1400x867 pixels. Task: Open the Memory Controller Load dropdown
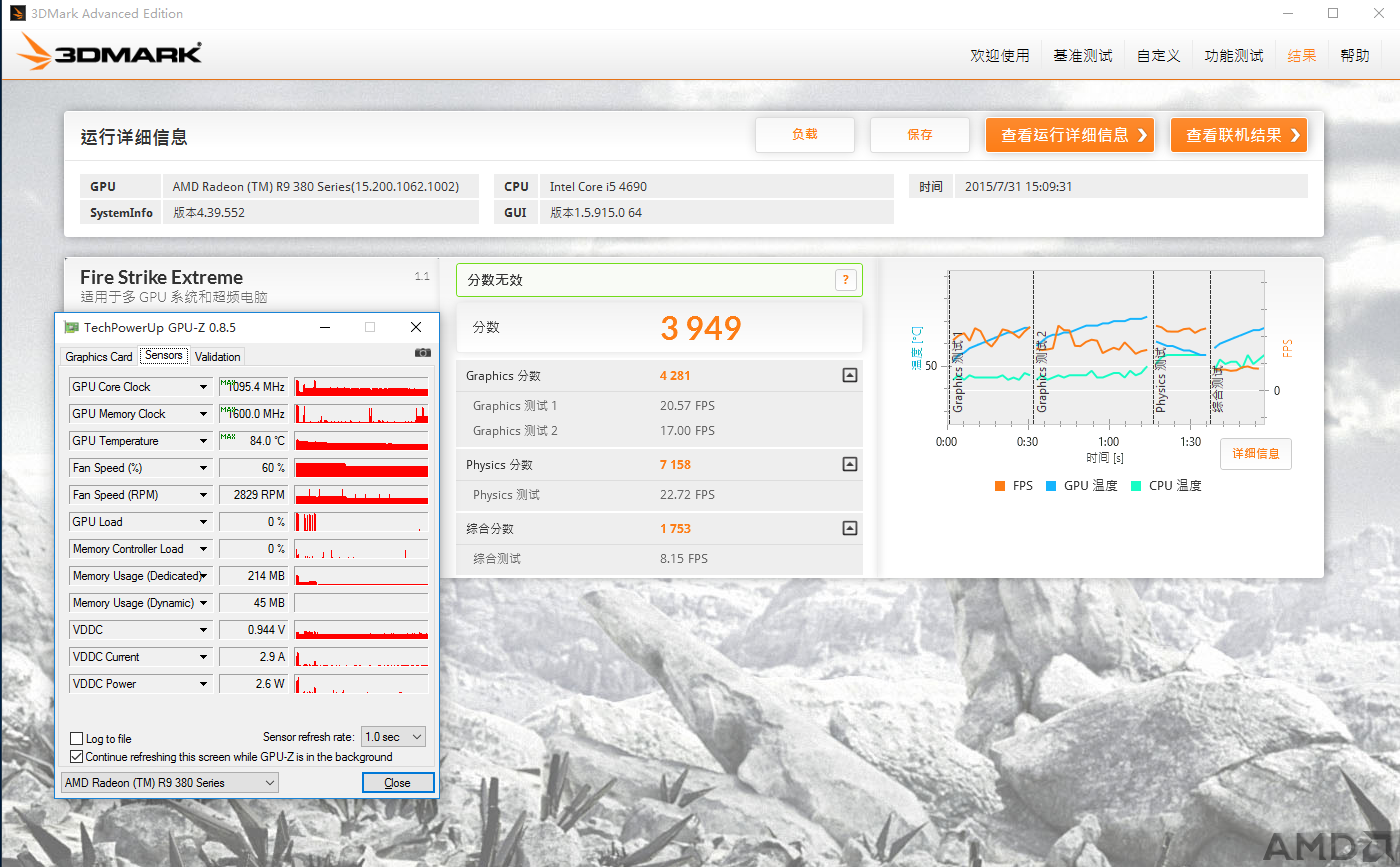(204, 549)
